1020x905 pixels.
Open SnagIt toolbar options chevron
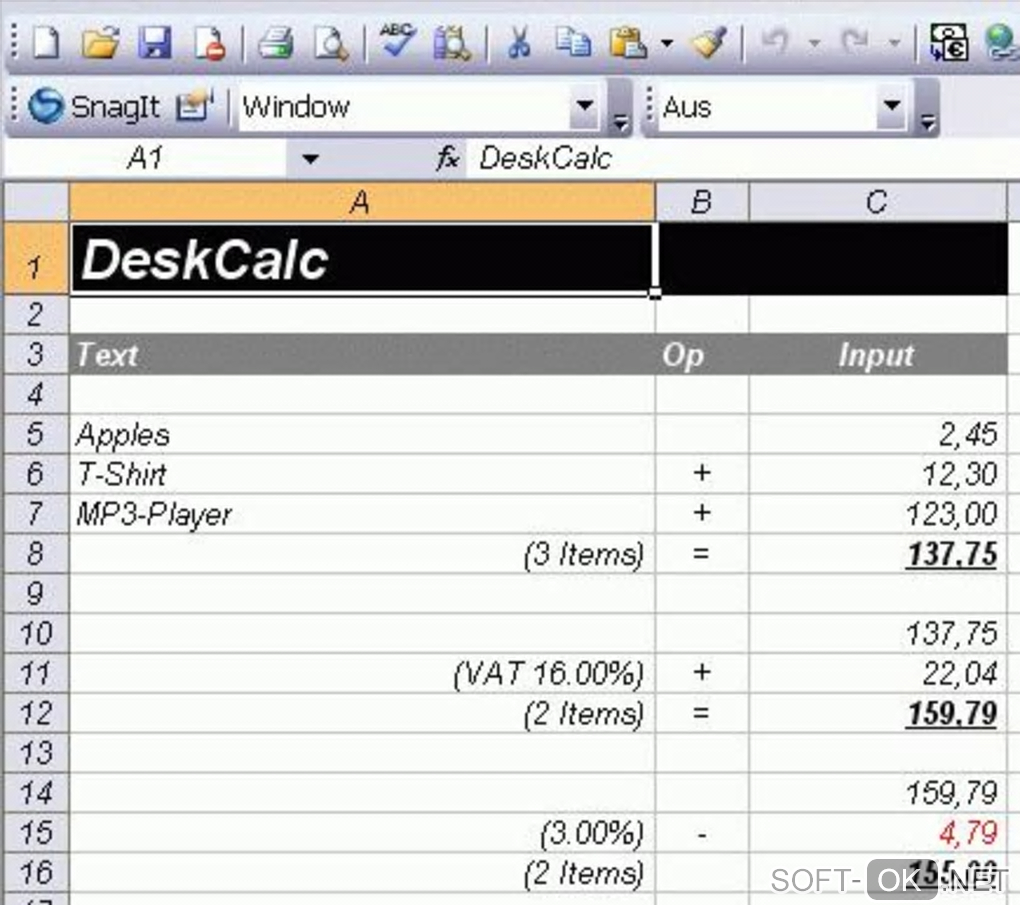pos(621,121)
